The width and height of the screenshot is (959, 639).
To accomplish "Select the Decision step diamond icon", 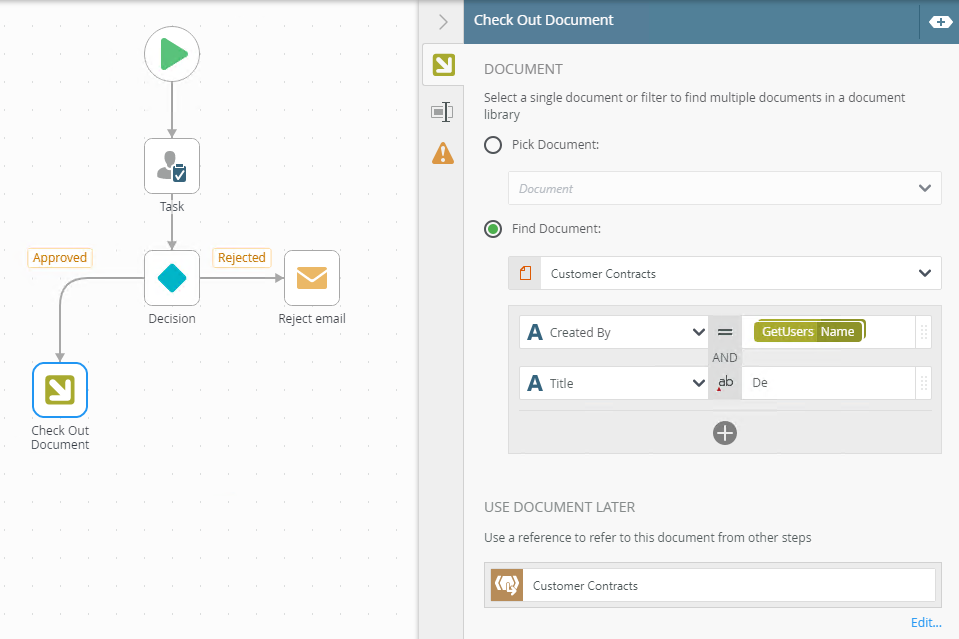I will pos(172,277).
